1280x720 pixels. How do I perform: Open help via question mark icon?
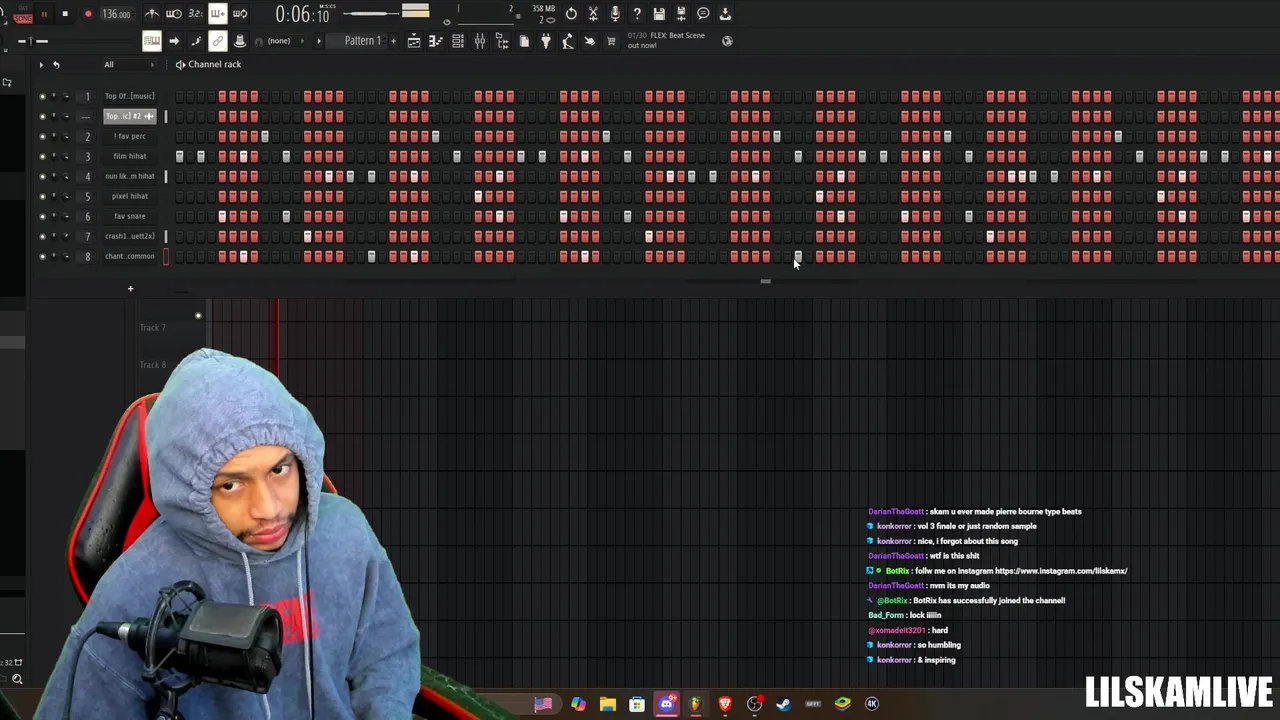tap(637, 14)
